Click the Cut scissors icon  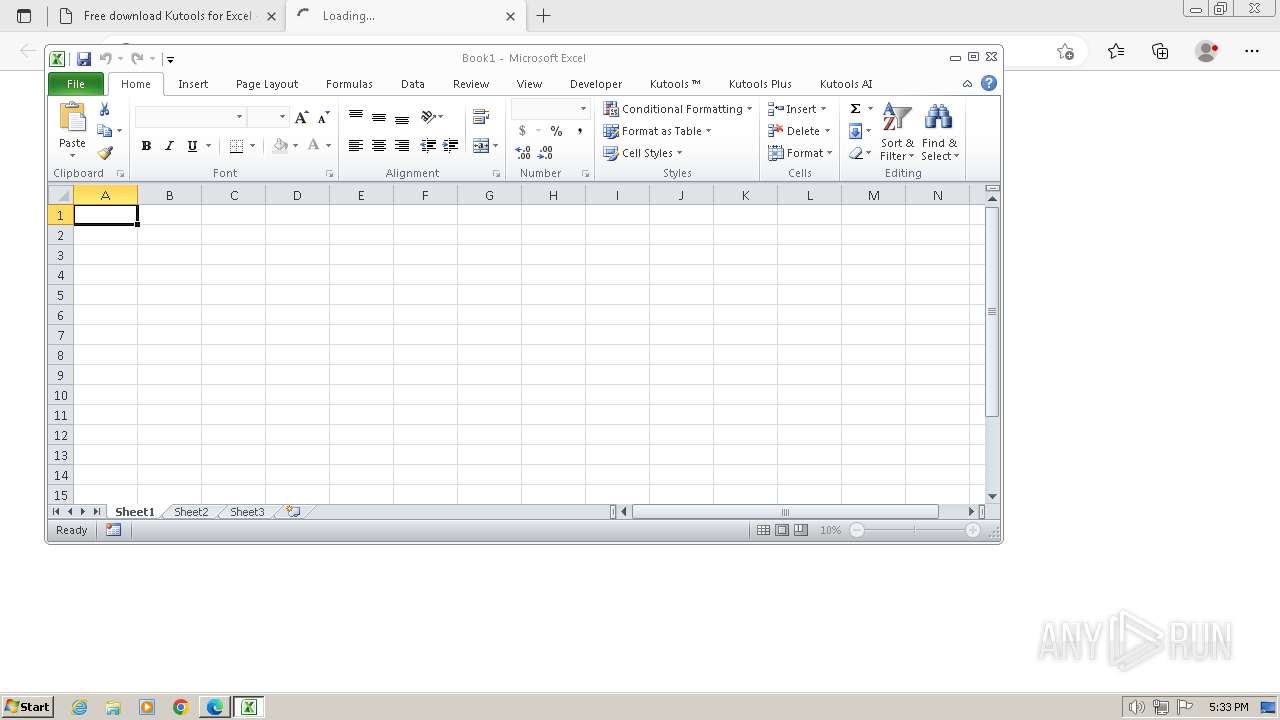(x=104, y=109)
